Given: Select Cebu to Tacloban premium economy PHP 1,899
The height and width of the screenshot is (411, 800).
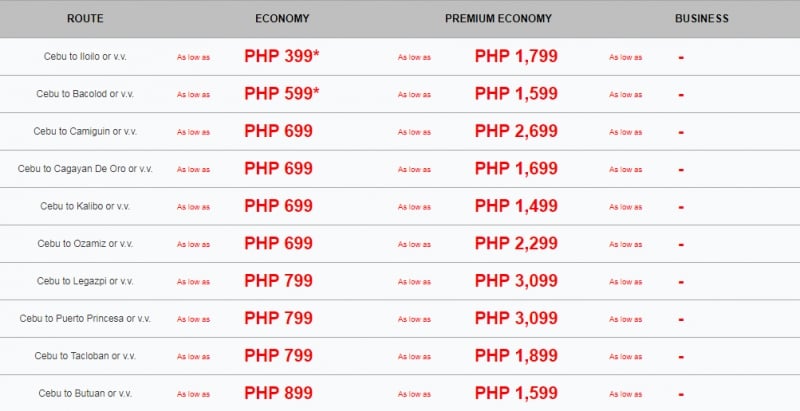Looking at the screenshot, I should coord(516,355).
